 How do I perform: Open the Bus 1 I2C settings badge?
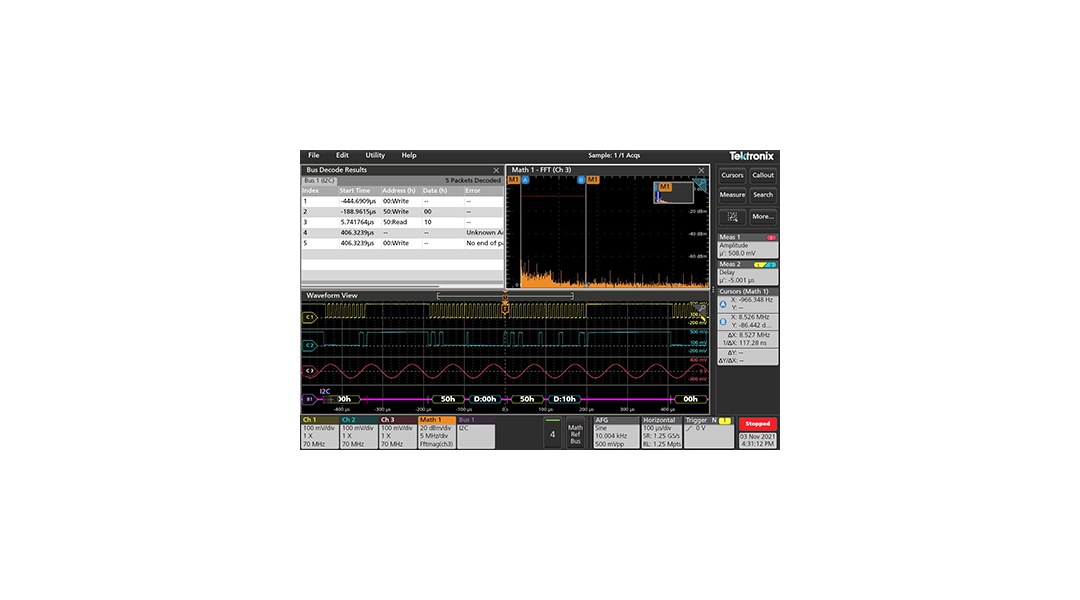[476, 433]
